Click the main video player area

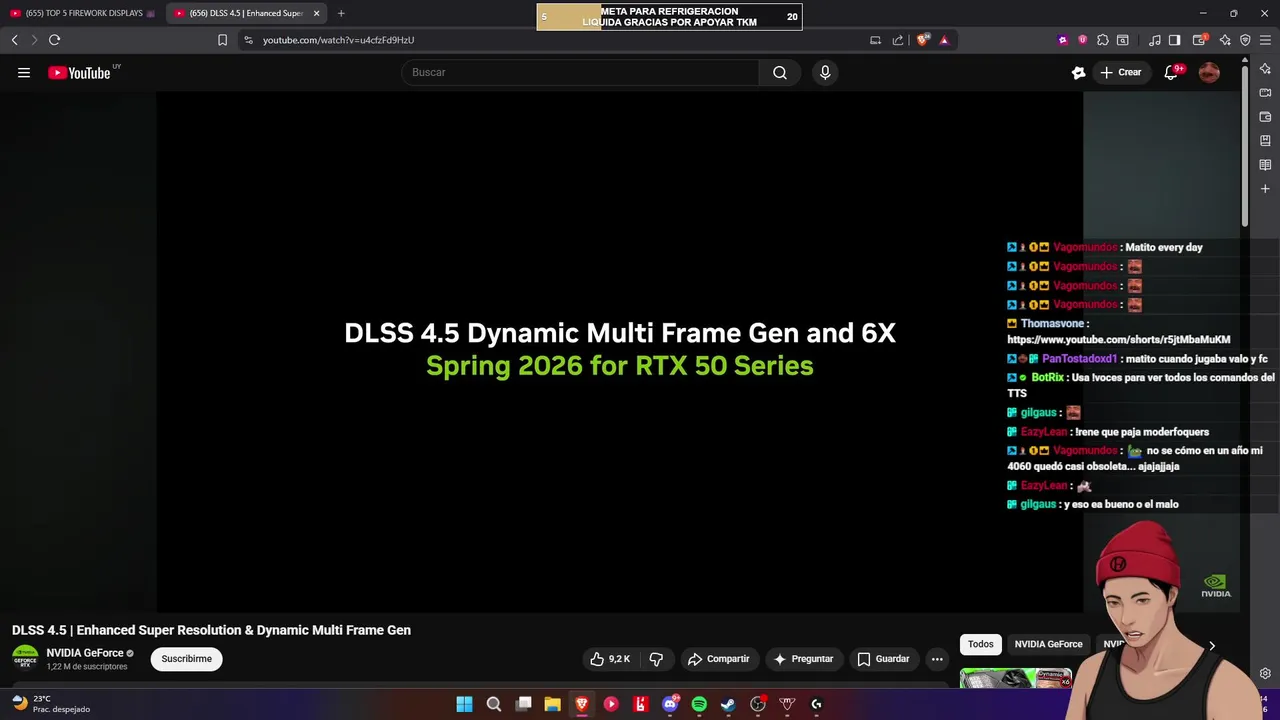pos(619,350)
